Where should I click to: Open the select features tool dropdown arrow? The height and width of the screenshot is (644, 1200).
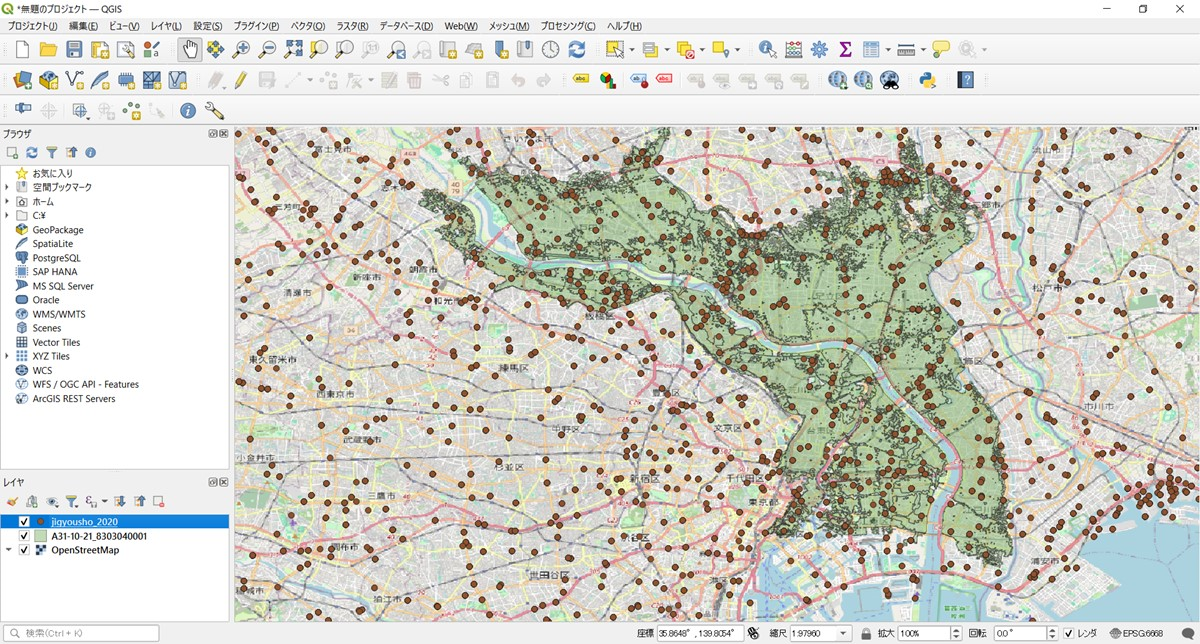click(634, 49)
